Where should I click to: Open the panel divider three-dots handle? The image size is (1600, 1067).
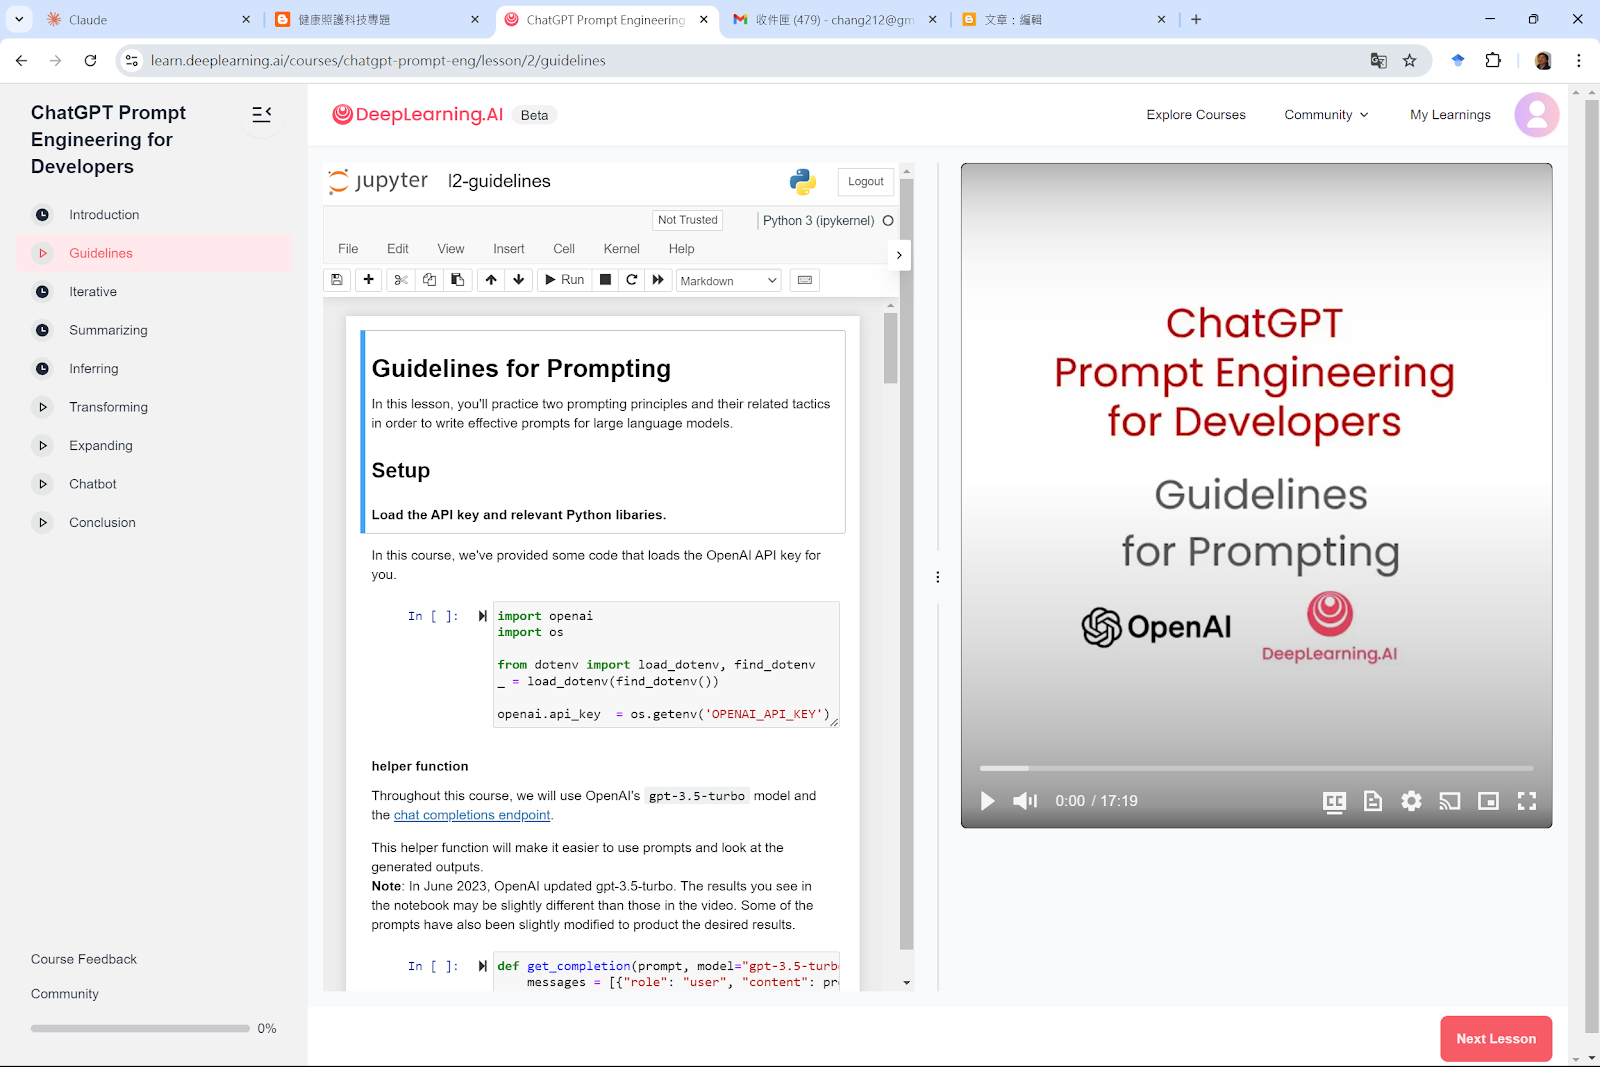937,577
